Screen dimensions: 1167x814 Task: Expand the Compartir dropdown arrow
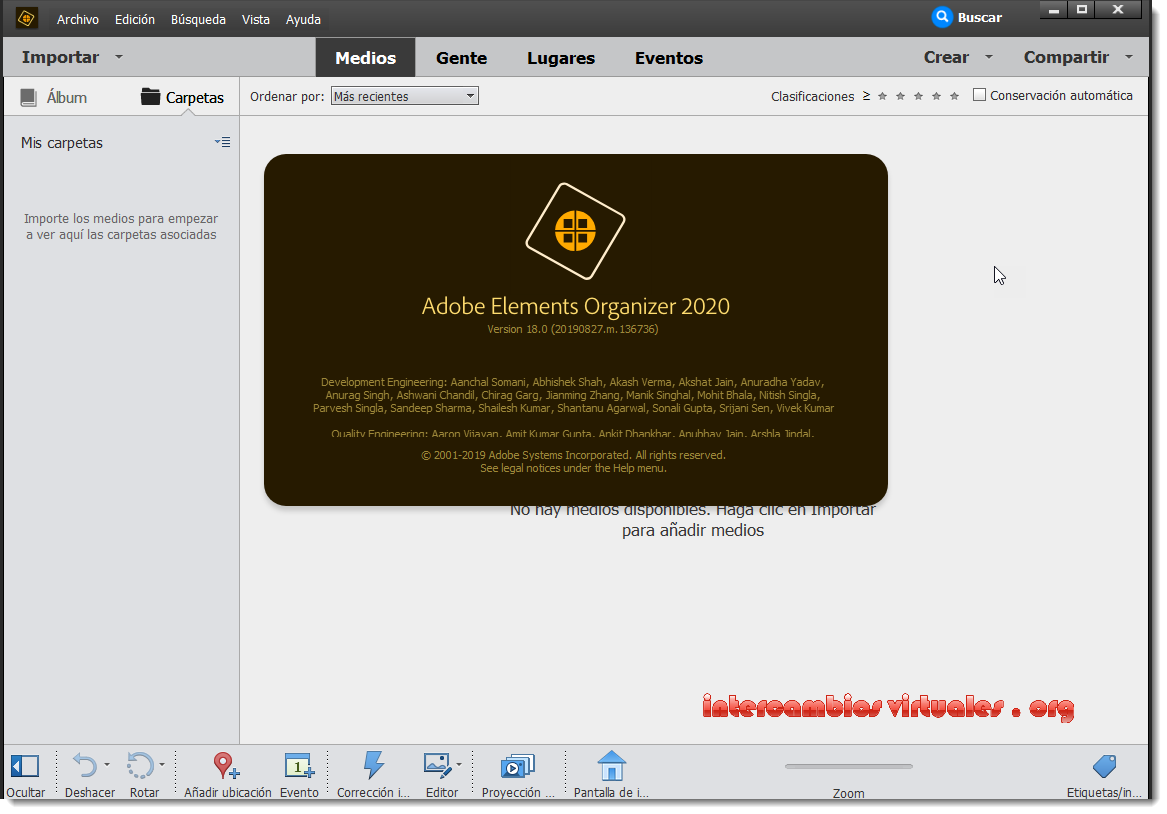(1129, 57)
